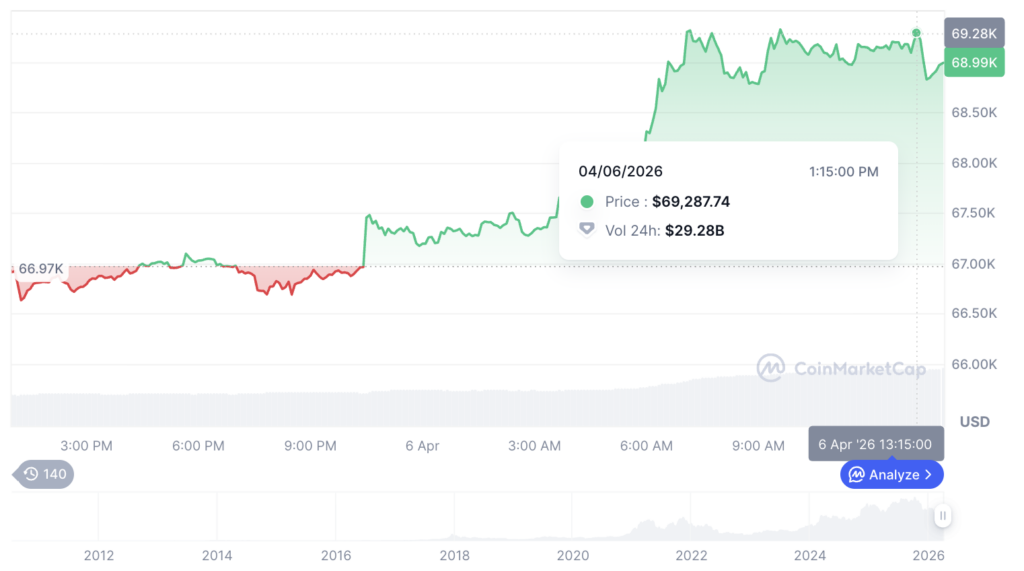Click the 3:00 AM time-axis label

[534, 446]
